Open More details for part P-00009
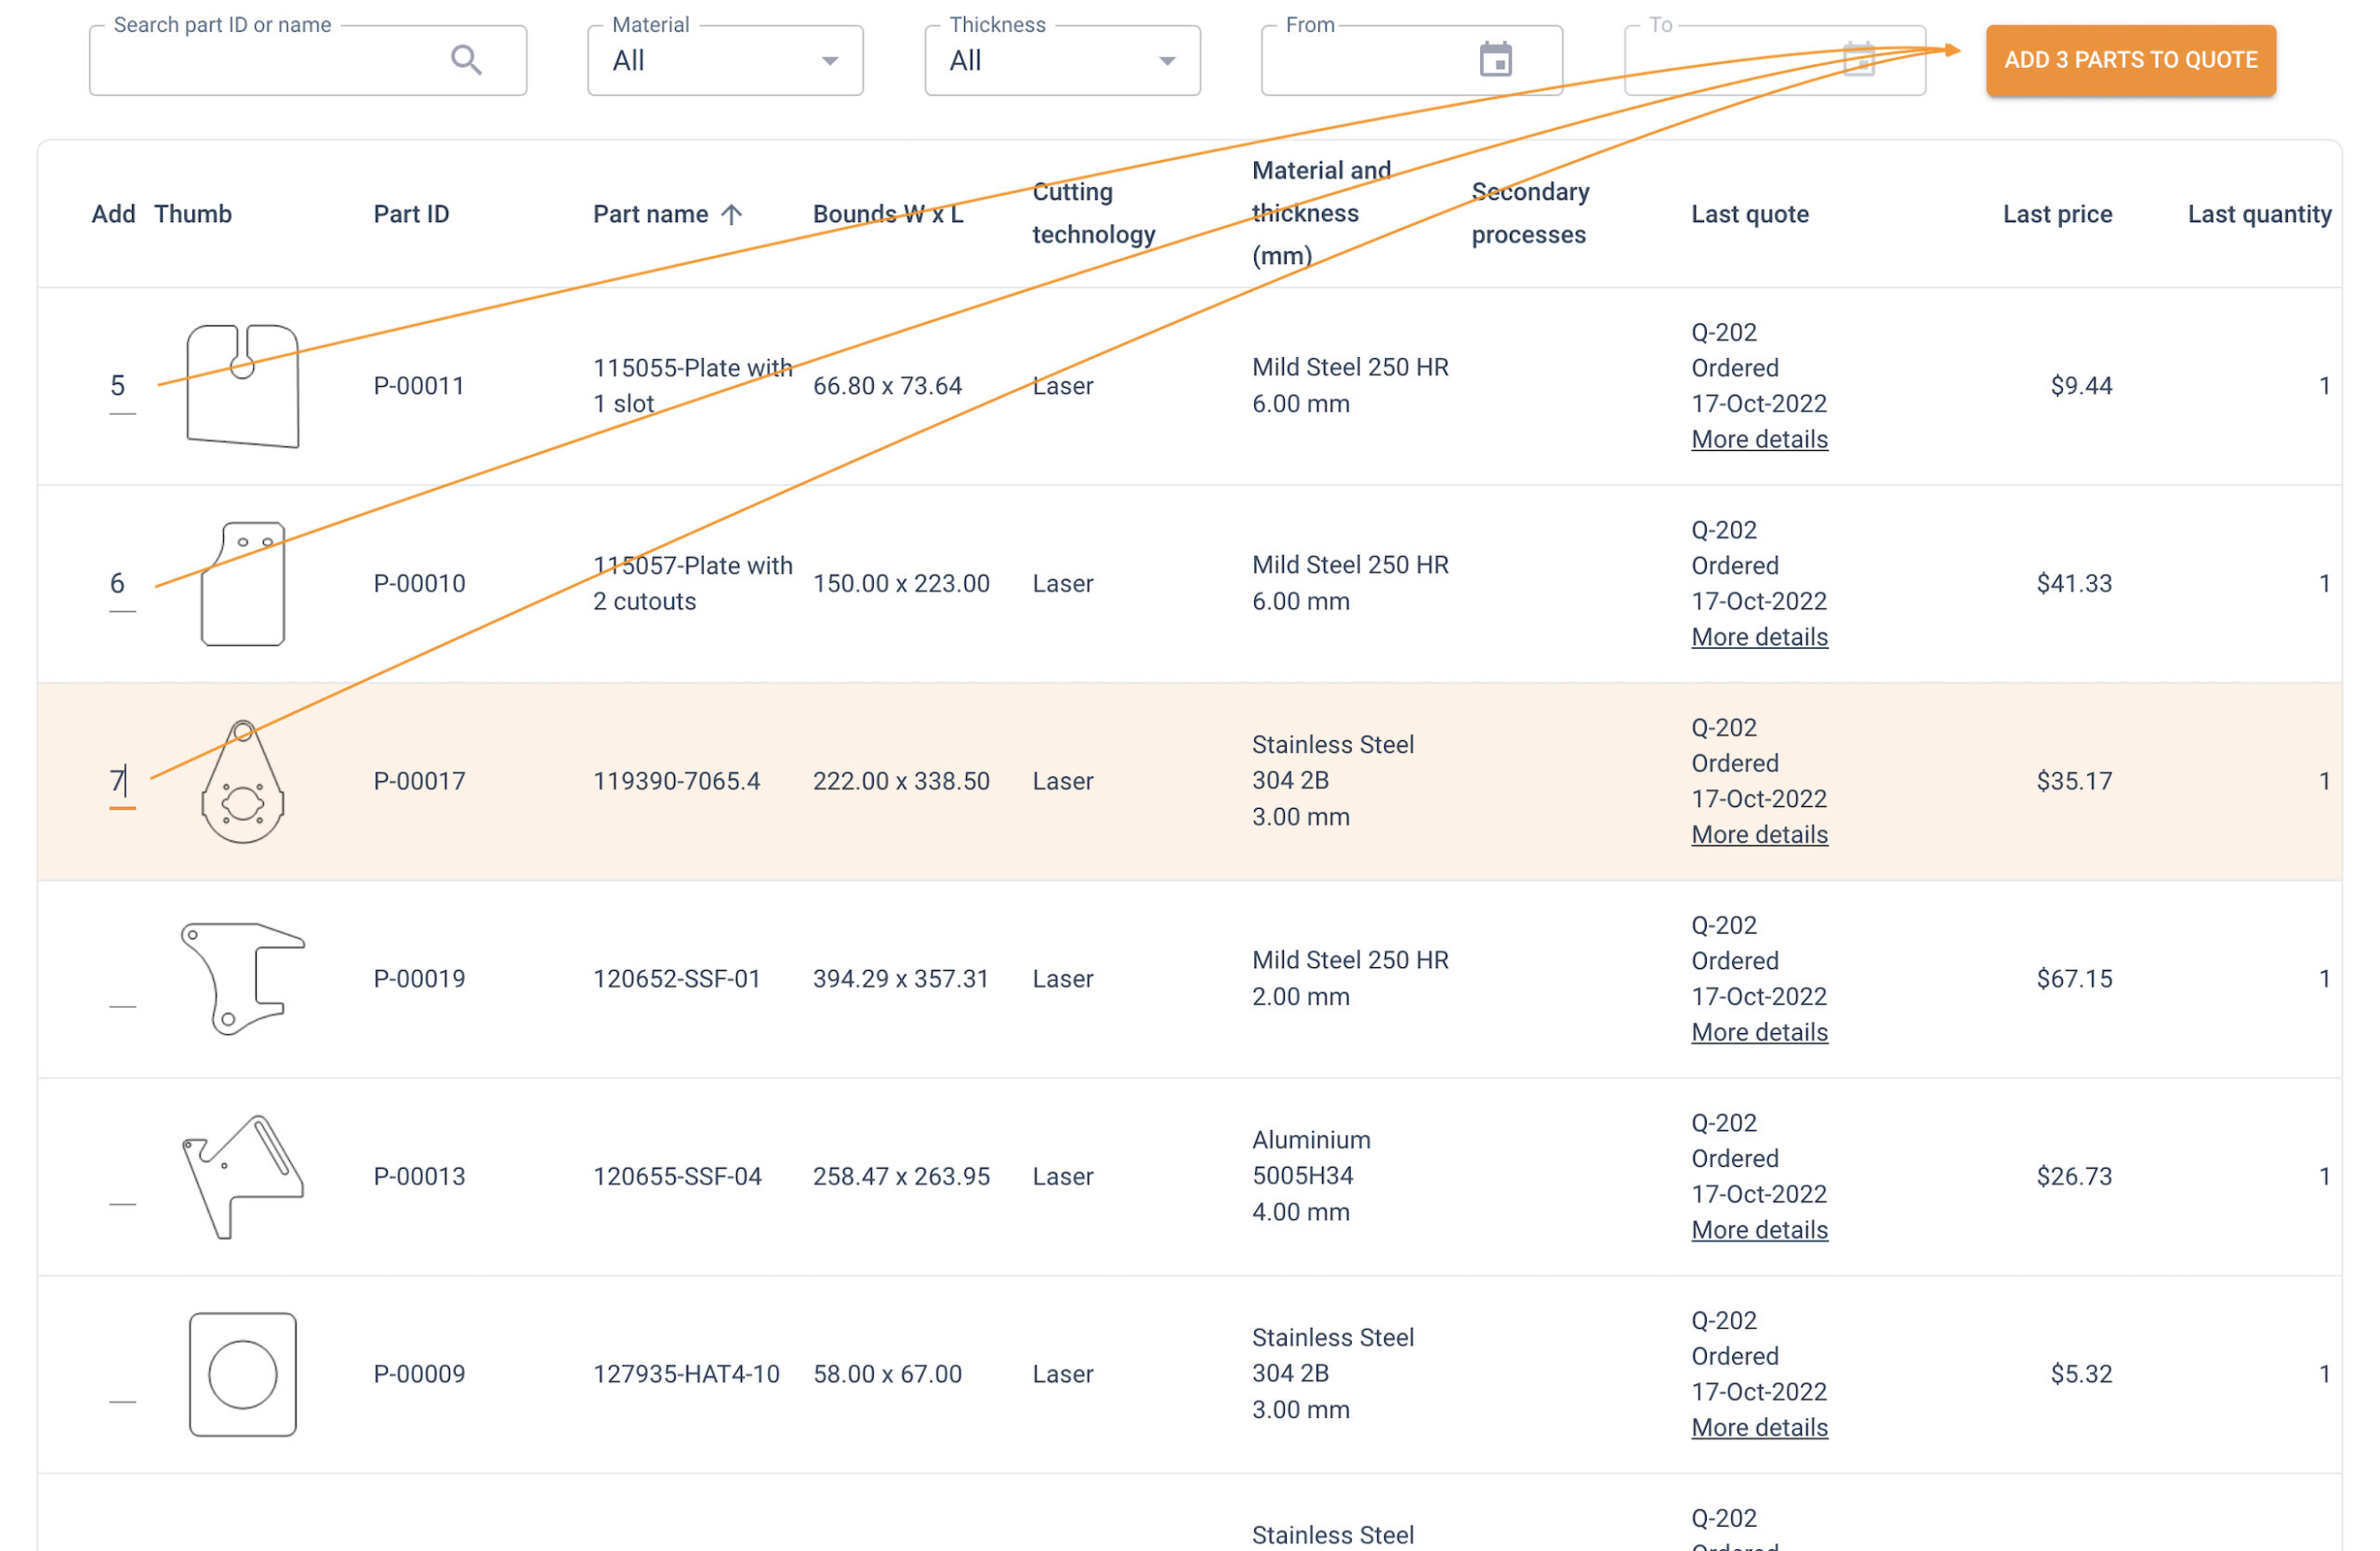Viewport: 2380px width, 1551px height. (1759, 1427)
